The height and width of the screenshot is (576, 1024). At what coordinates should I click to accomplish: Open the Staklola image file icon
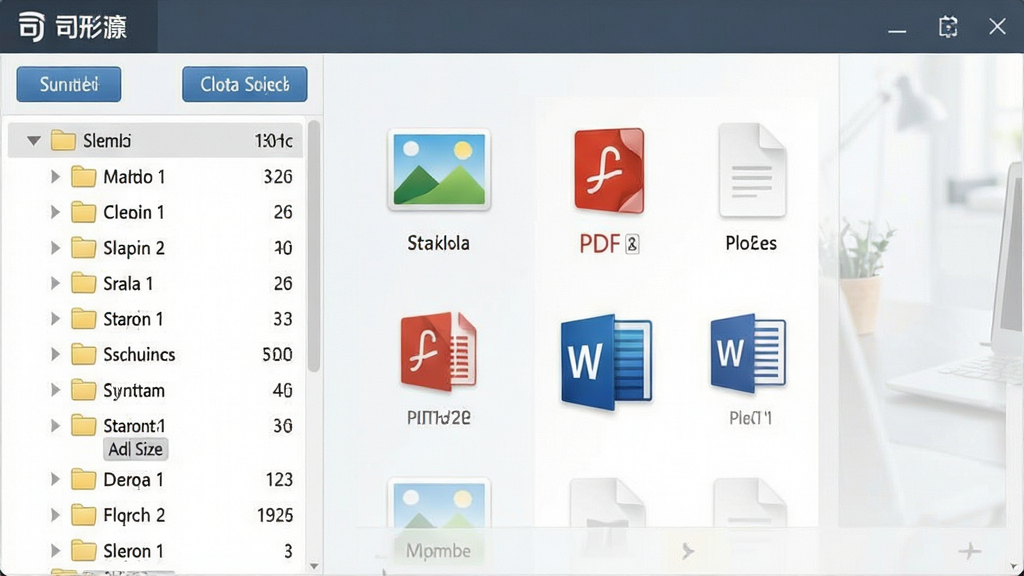pos(439,170)
